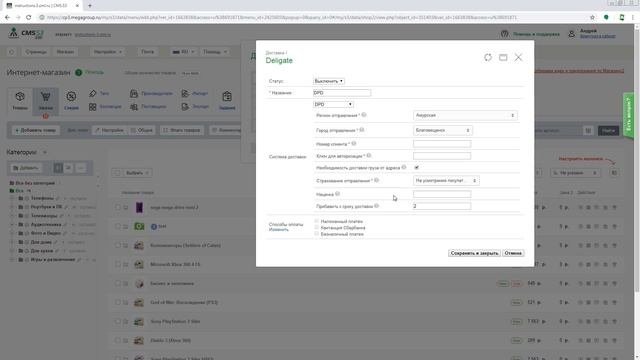Click into the Название field containing DPD
640x360 pixels.
(x=342, y=93)
